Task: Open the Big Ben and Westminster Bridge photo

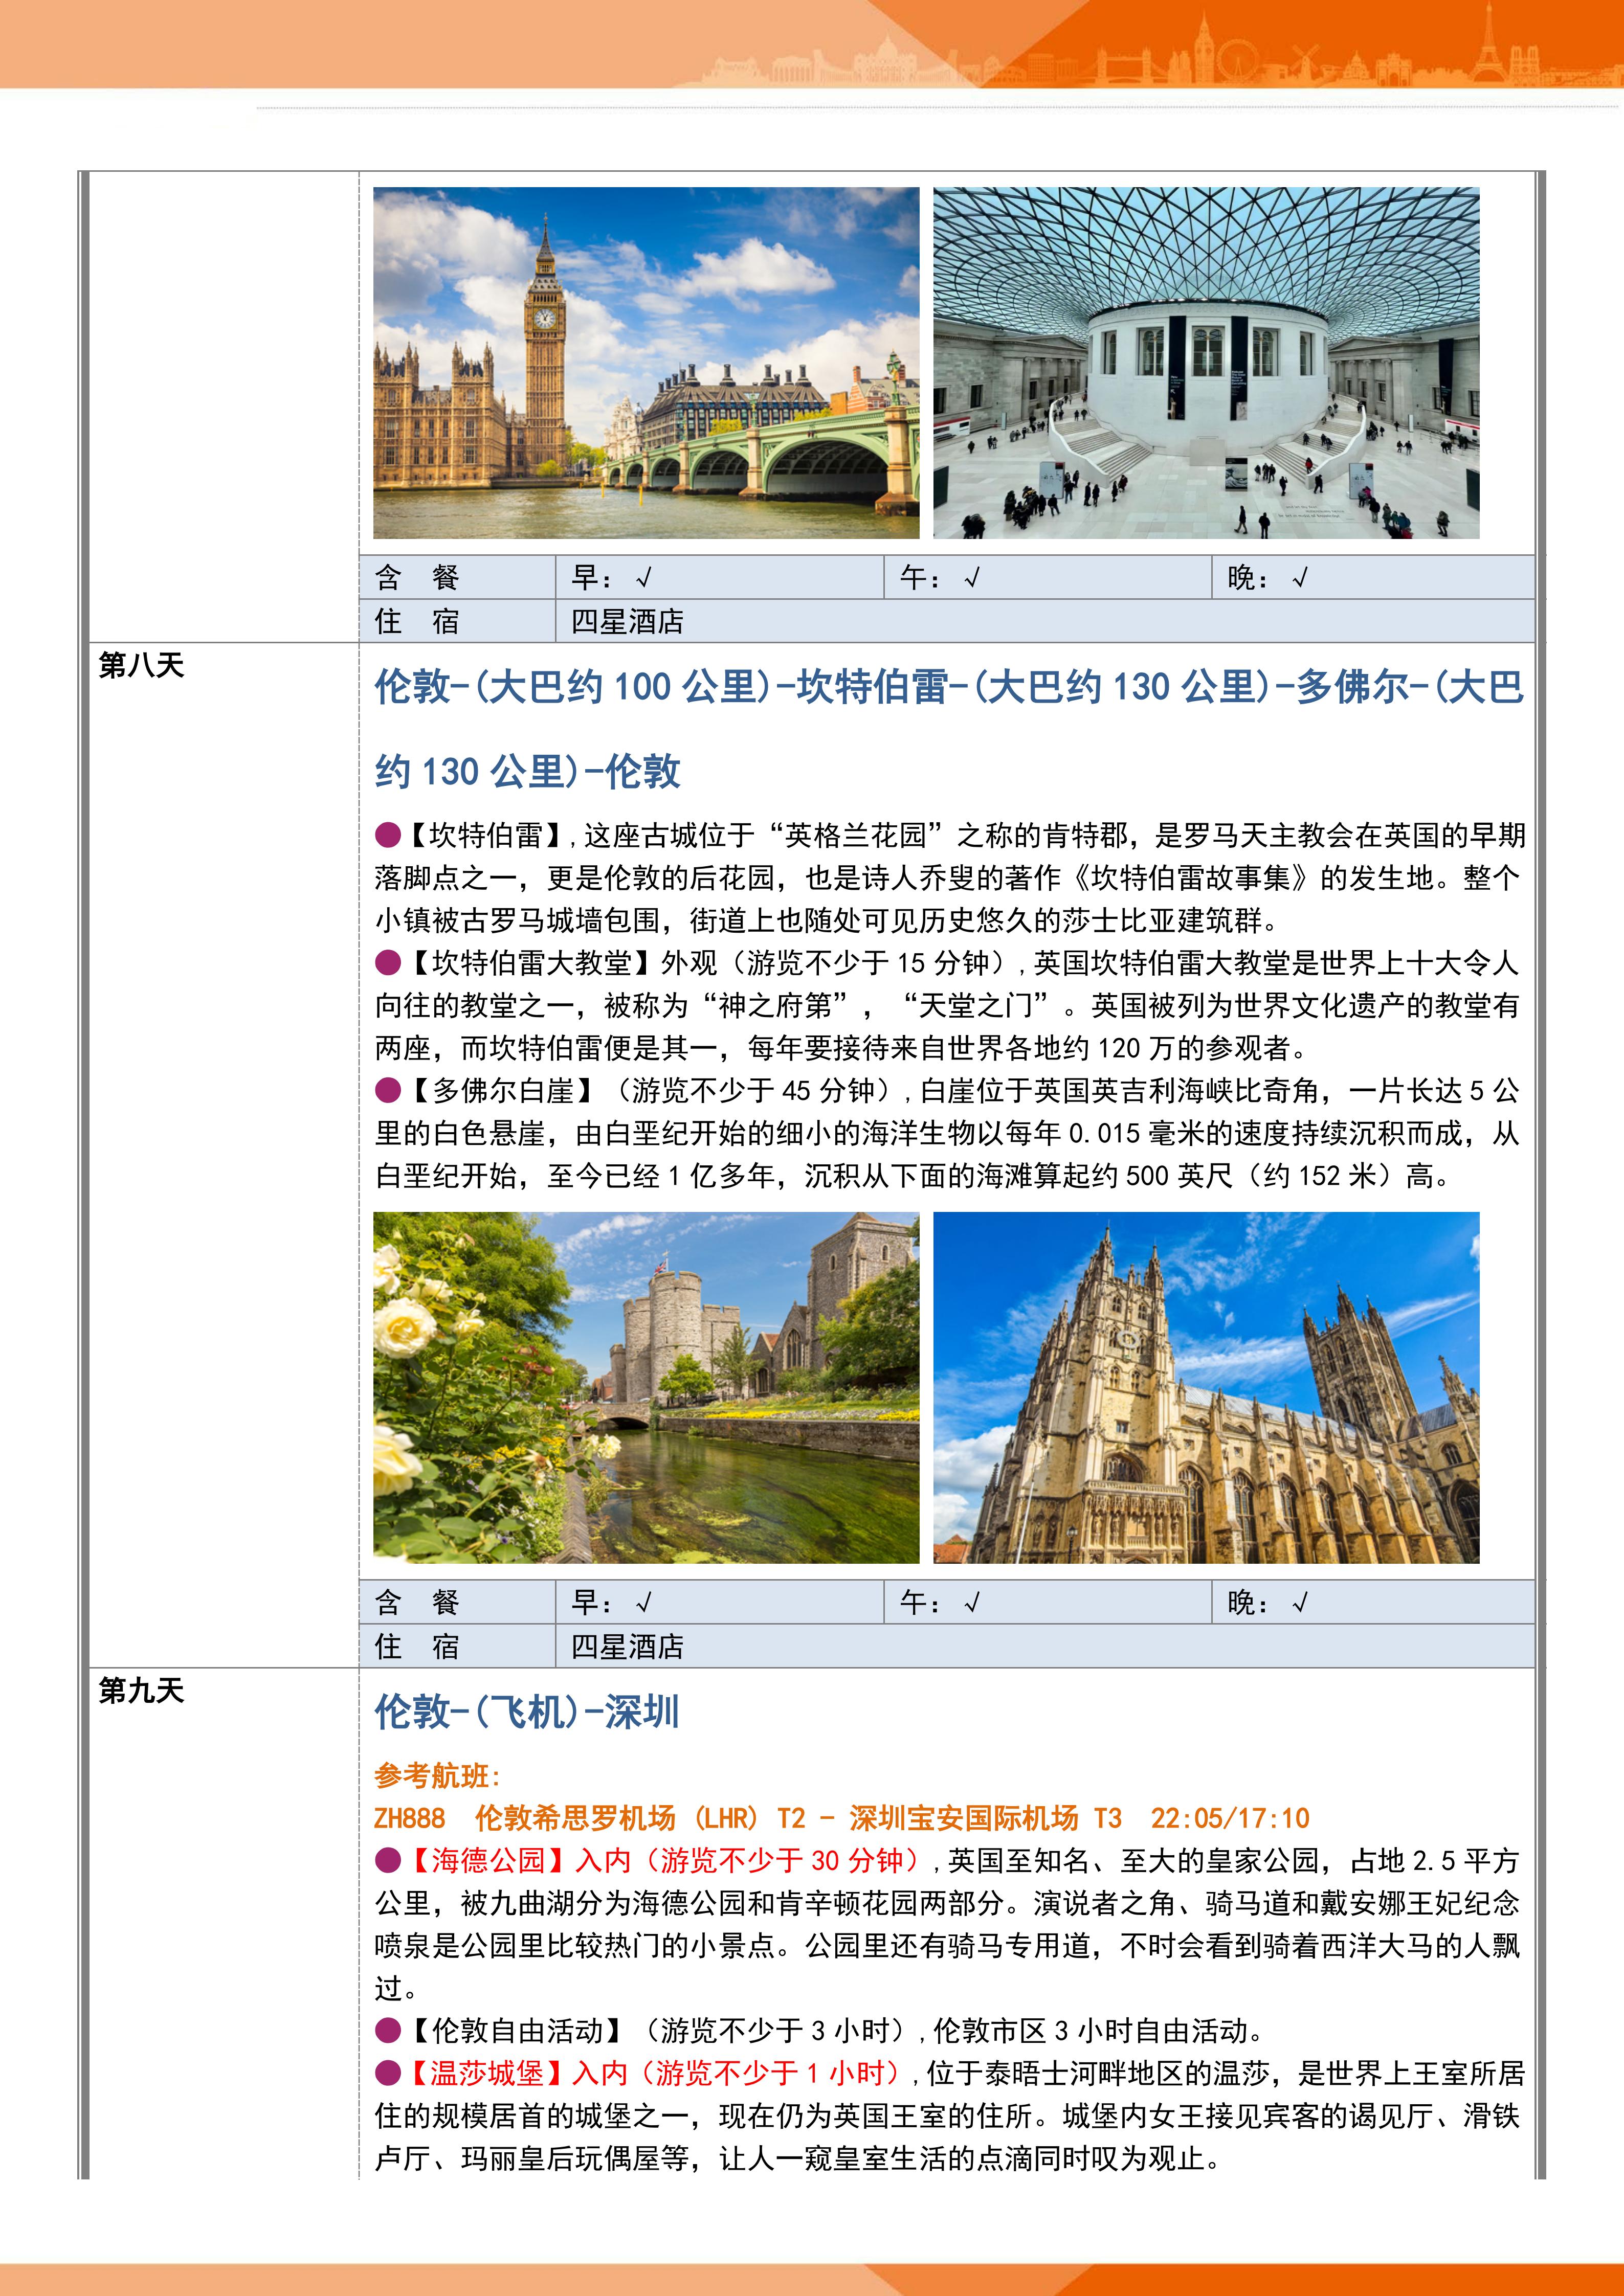Action: 646,363
